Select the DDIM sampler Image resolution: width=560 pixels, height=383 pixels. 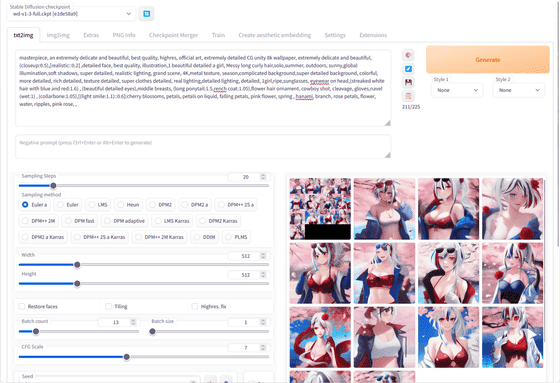[205, 237]
